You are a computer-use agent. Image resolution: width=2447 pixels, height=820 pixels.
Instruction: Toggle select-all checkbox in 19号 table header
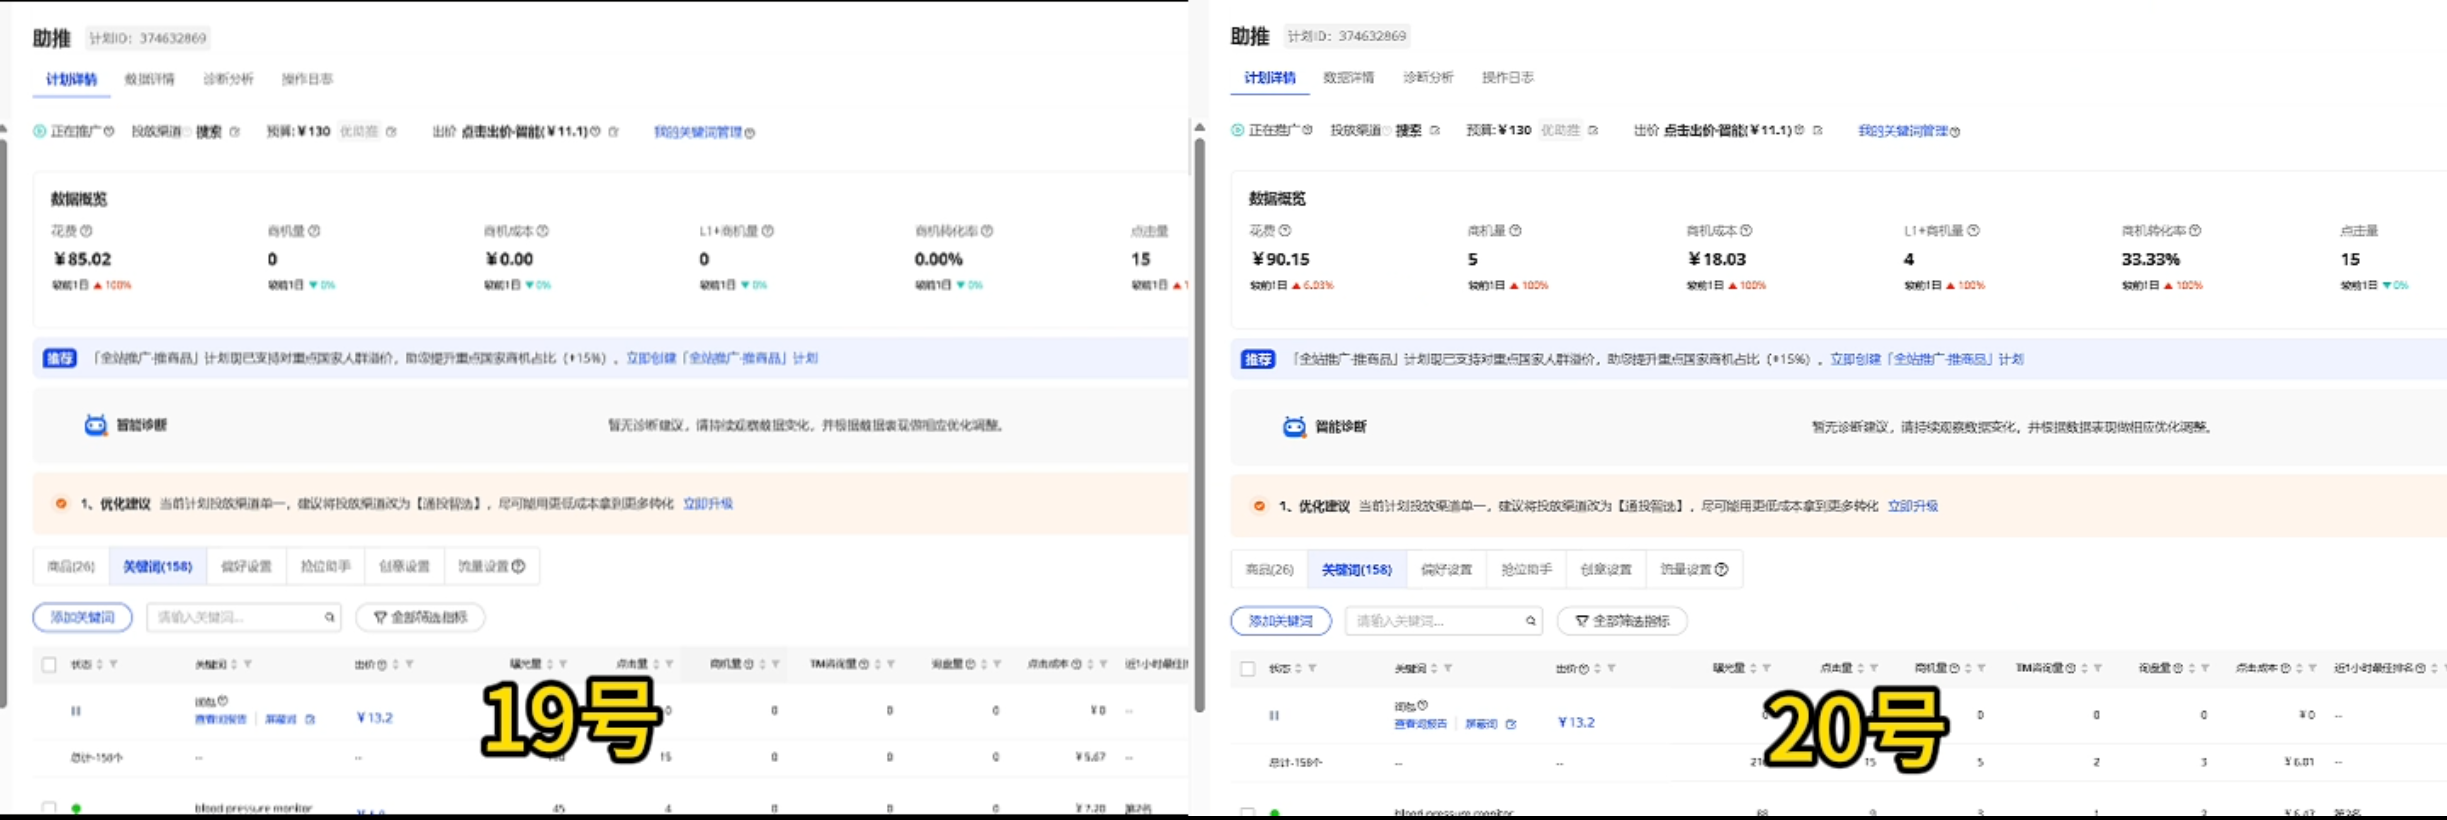pos(49,664)
